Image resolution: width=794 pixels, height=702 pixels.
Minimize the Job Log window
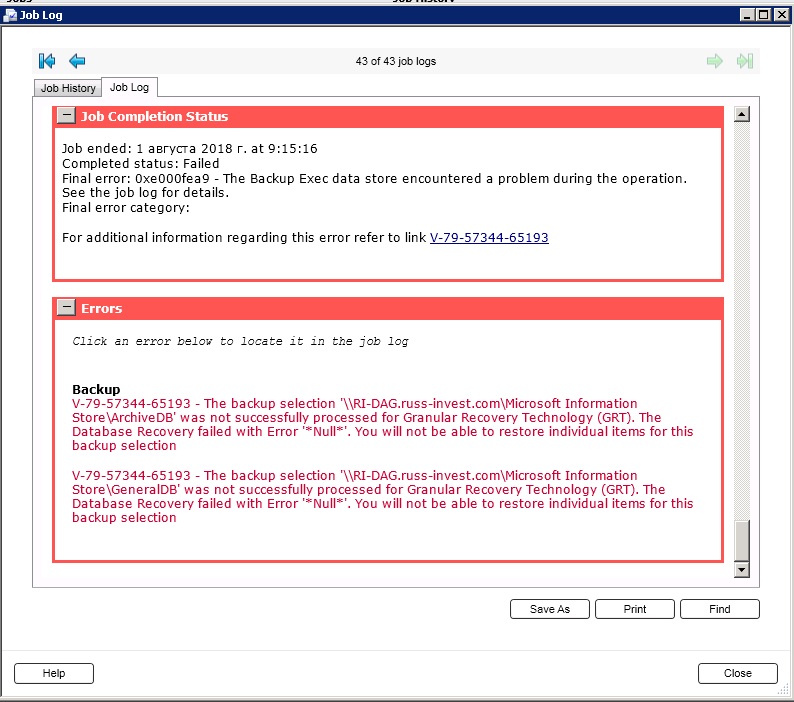pos(747,15)
